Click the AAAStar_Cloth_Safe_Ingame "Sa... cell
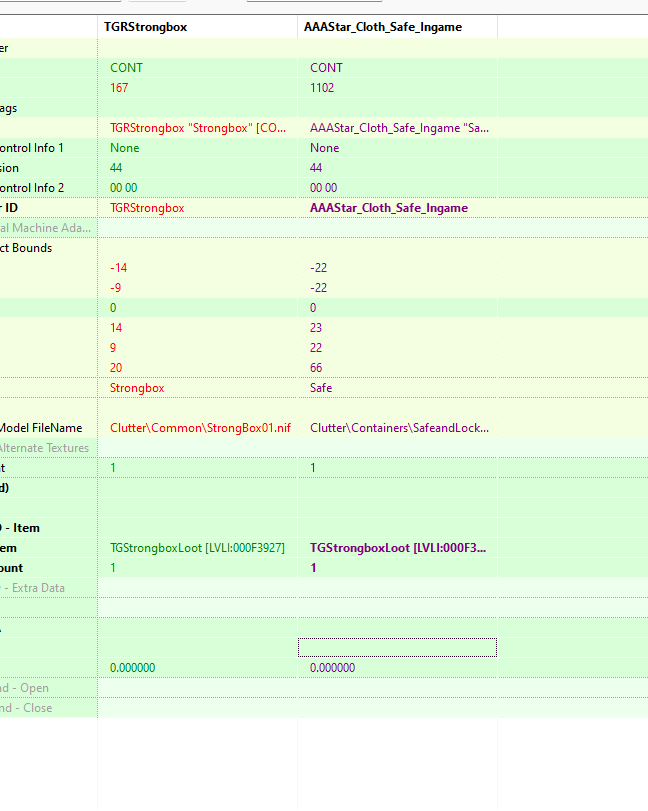648x811 pixels. coord(399,128)
